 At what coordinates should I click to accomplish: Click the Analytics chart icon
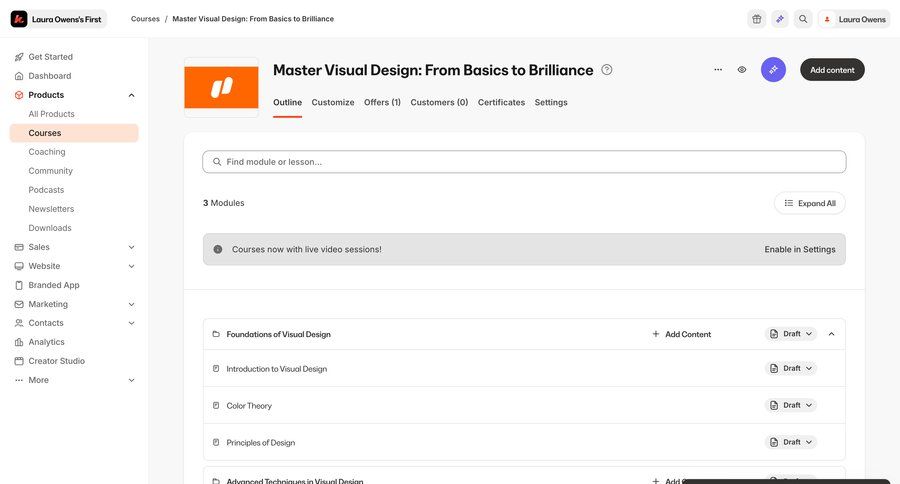[x=19, y=342]
